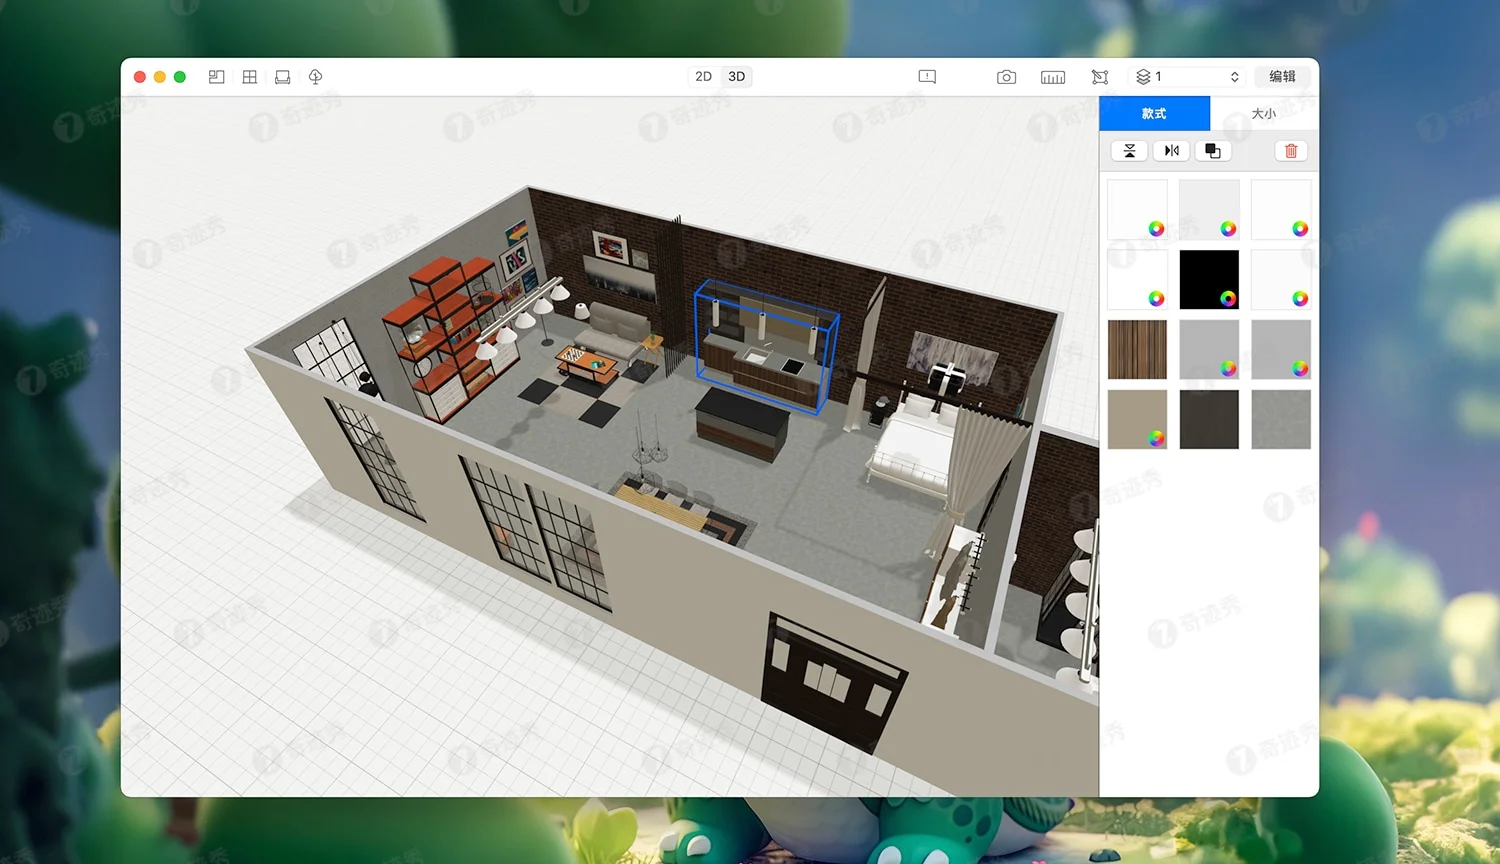Mirror the selected object horizontally
The width and height of the screenshot is (1500, 864).
1171,151
